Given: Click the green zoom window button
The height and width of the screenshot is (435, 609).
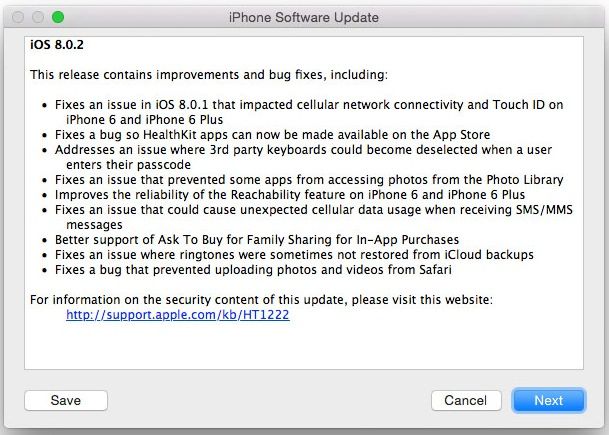Looking at the screenshot, I should [x=57, y=18].
